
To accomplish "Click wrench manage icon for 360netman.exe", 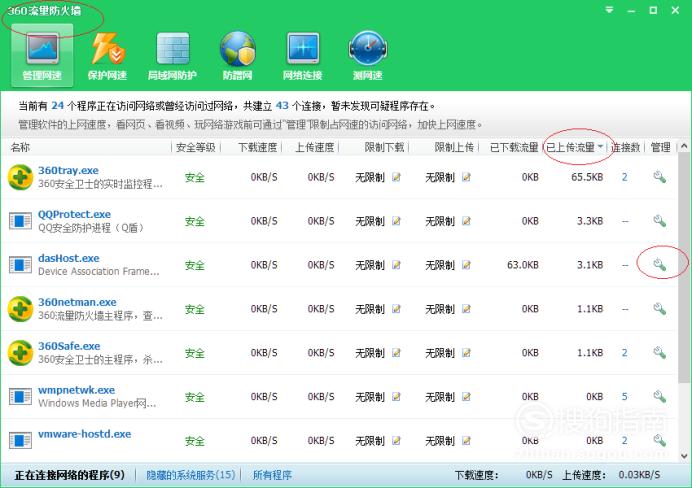I will click(x=659, y=308).
